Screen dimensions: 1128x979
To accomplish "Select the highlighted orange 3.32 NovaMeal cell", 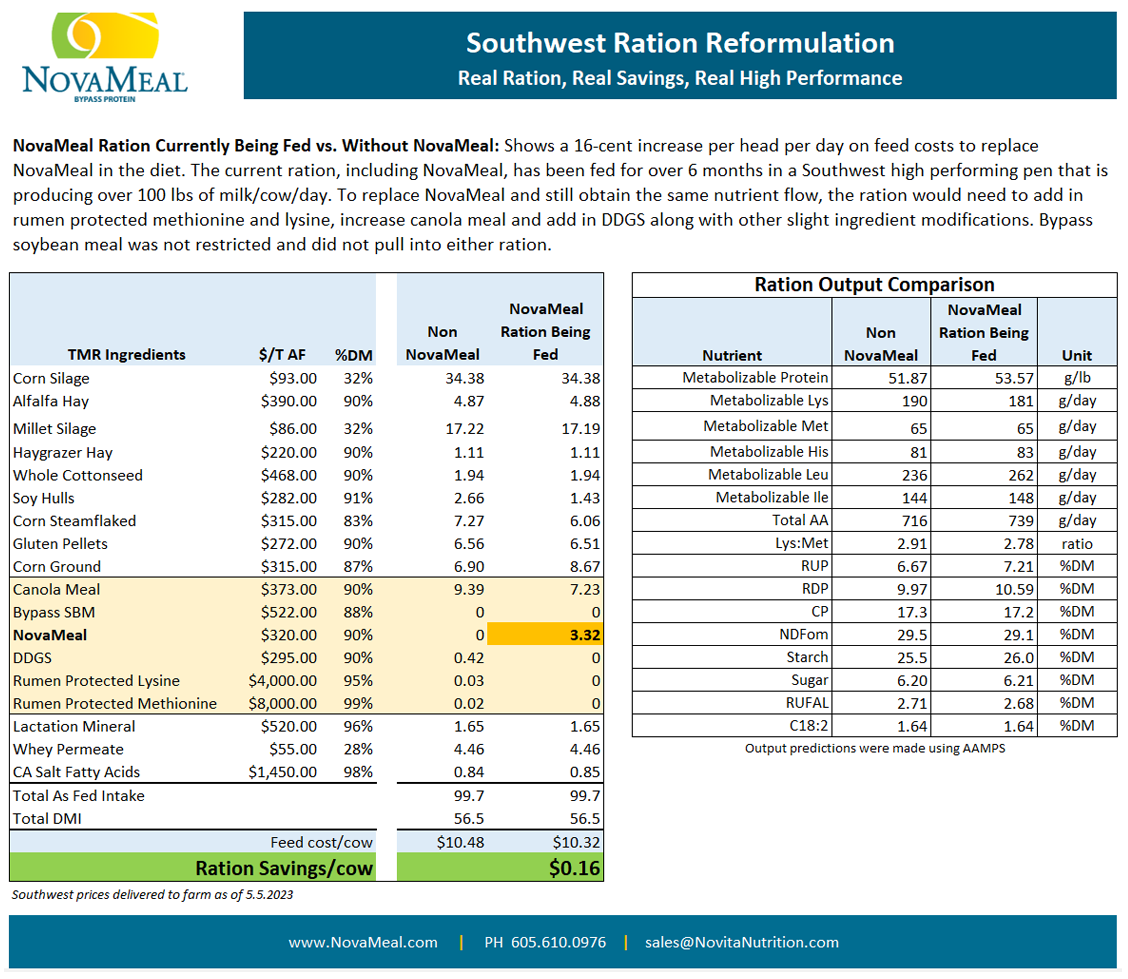I will click(545, 635).
